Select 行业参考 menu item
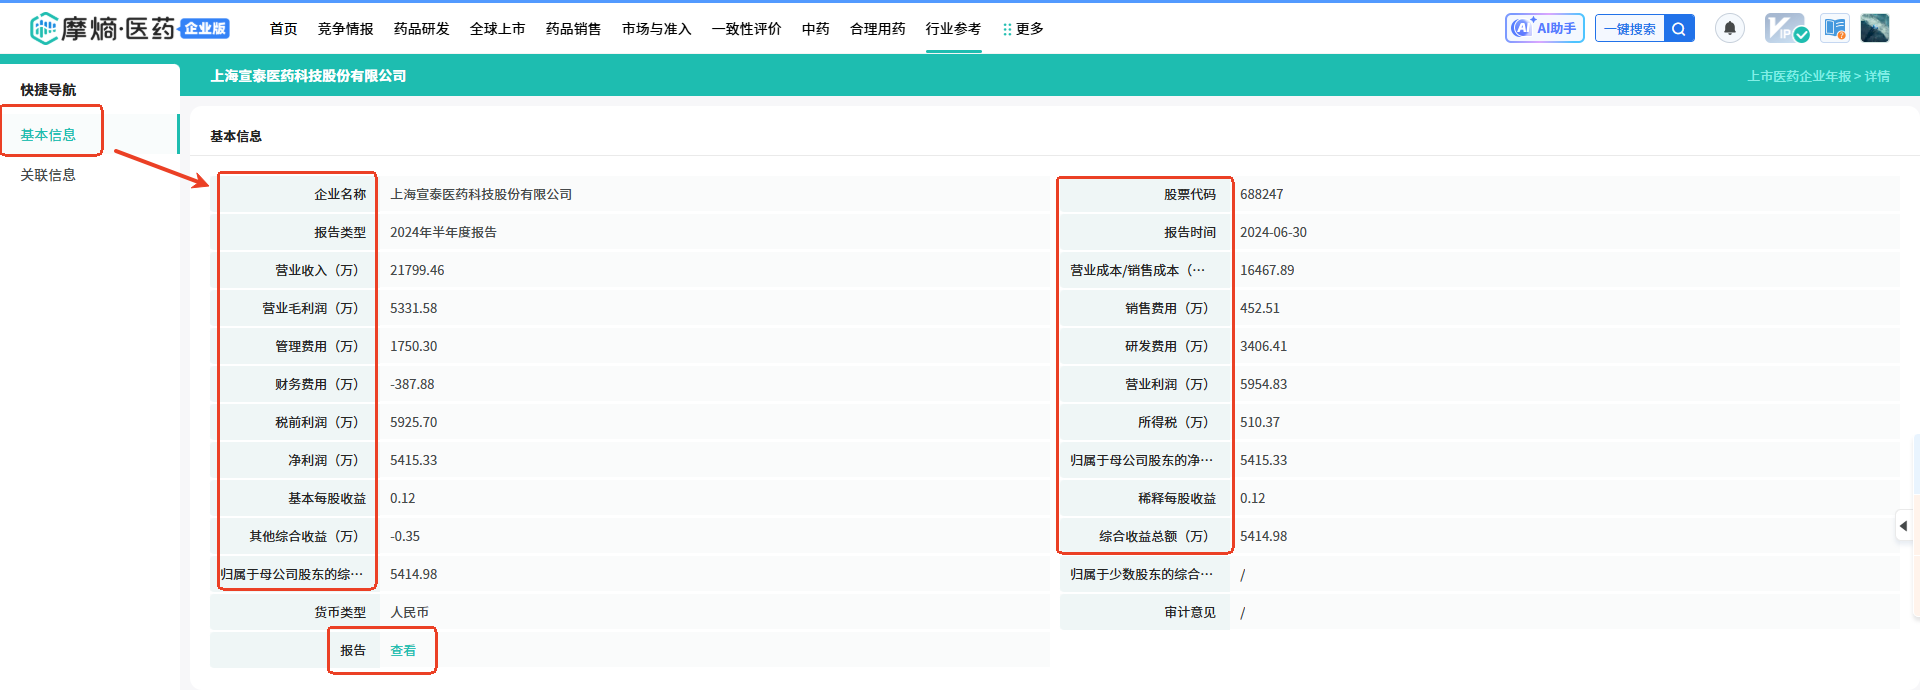This screenshot has width=1920, height=690. pyautogui.click(x=953, y=29)
